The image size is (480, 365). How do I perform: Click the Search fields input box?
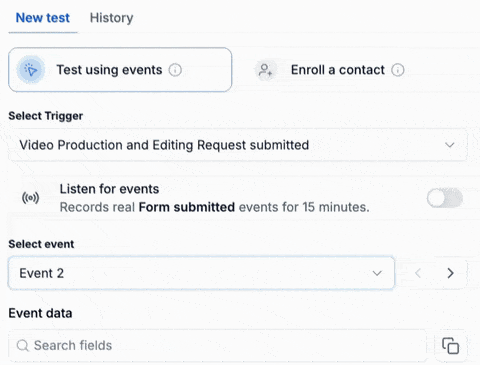217,346
